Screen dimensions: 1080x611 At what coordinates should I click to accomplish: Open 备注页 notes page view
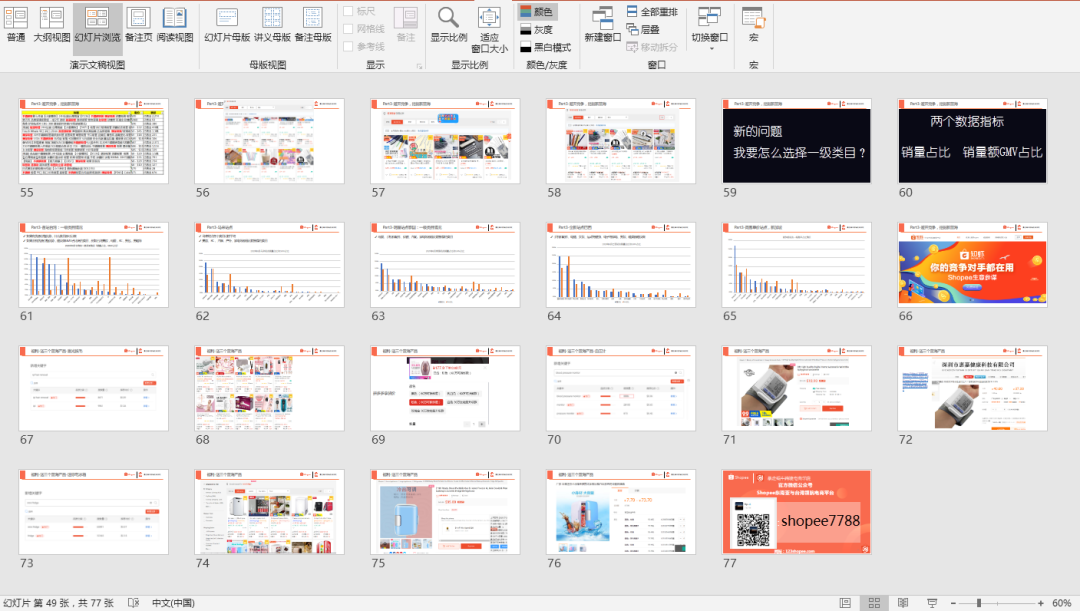(138, 25)
